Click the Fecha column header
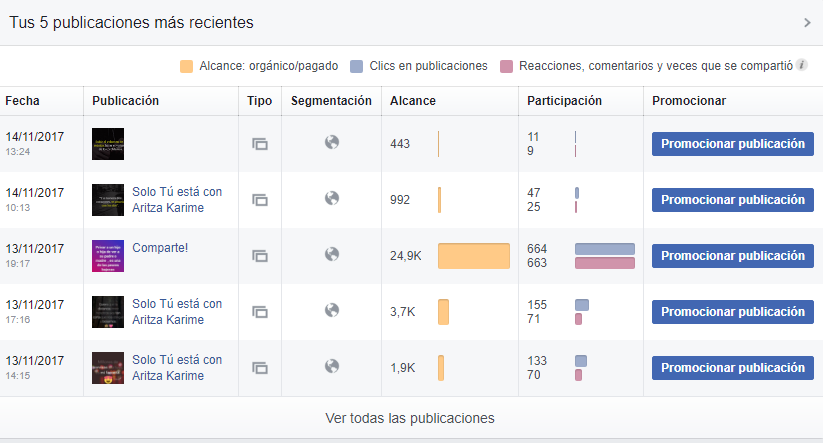The image size is (823, 443). tap(22, 101)
